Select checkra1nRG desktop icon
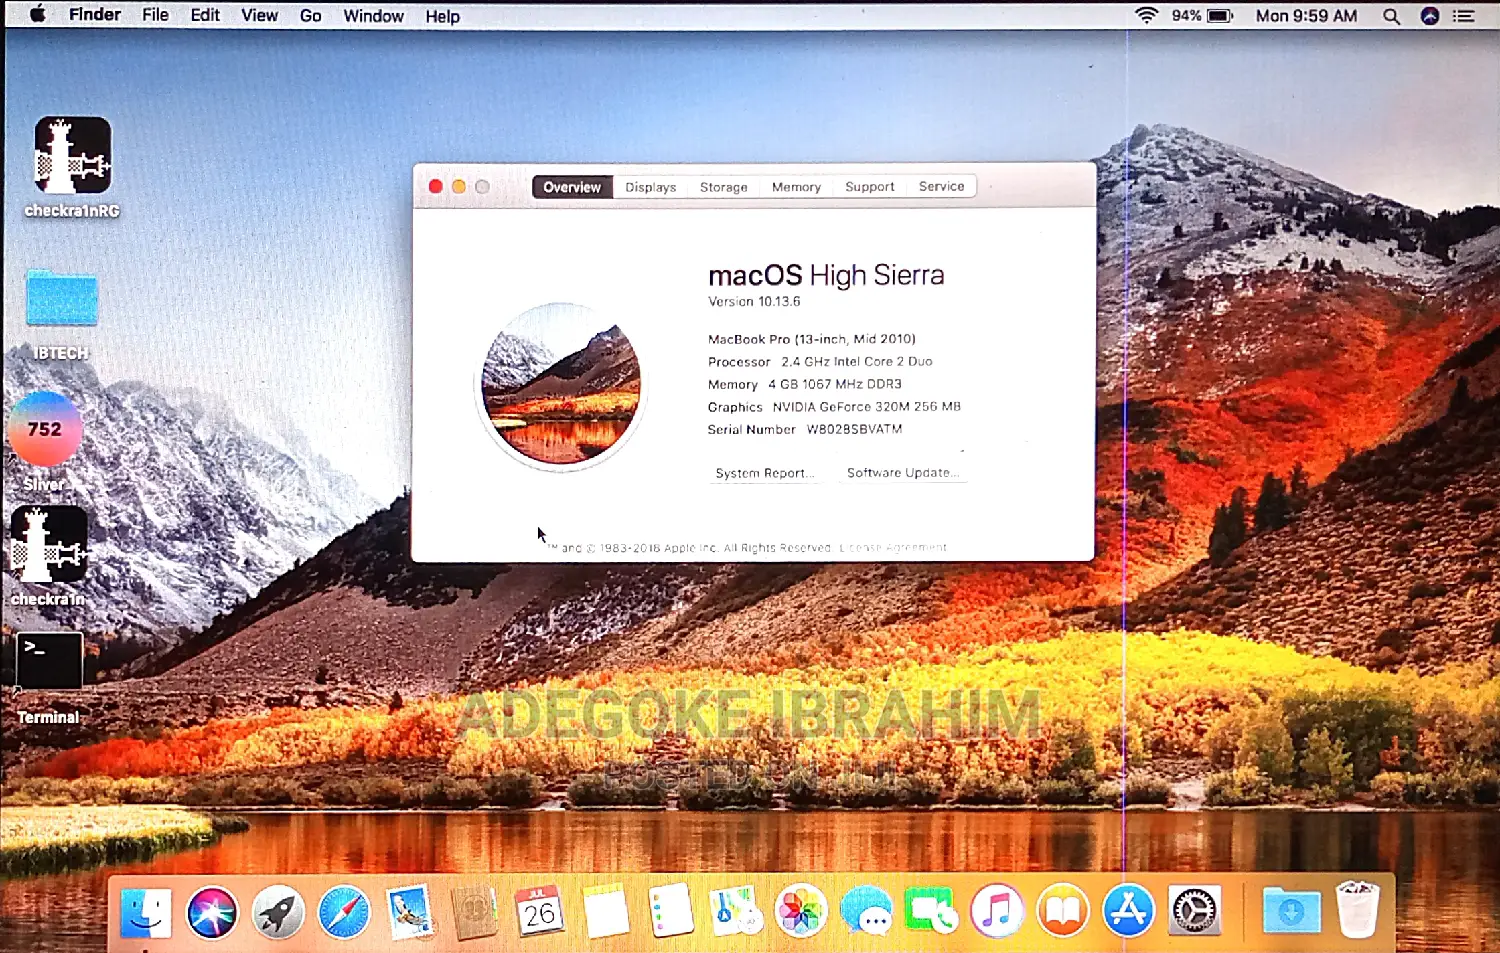 72,167
